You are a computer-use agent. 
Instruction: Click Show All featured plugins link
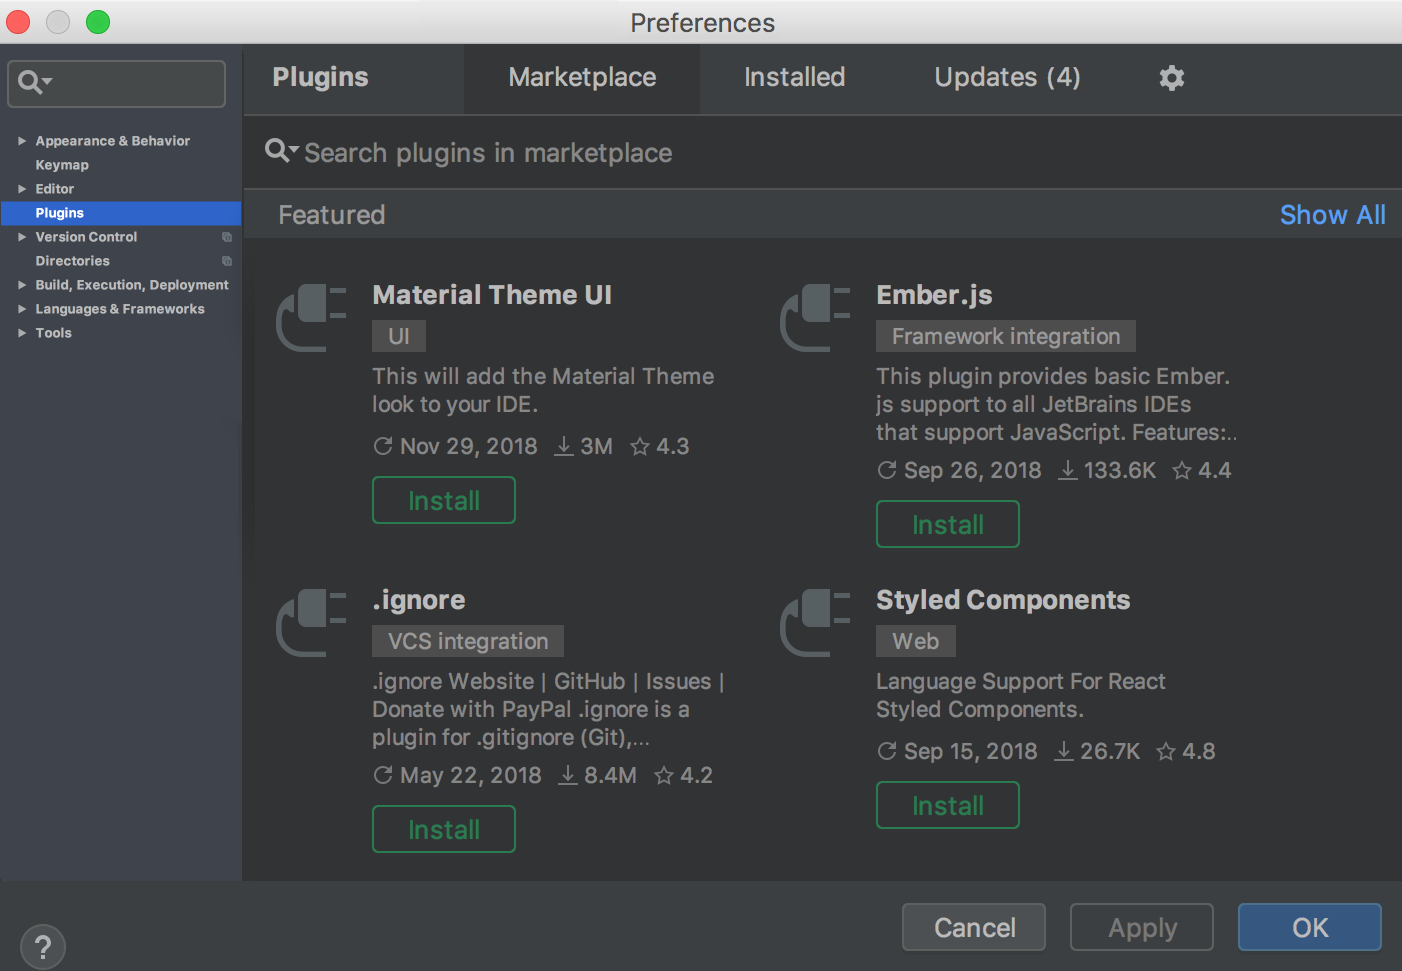click(1332, 215)
